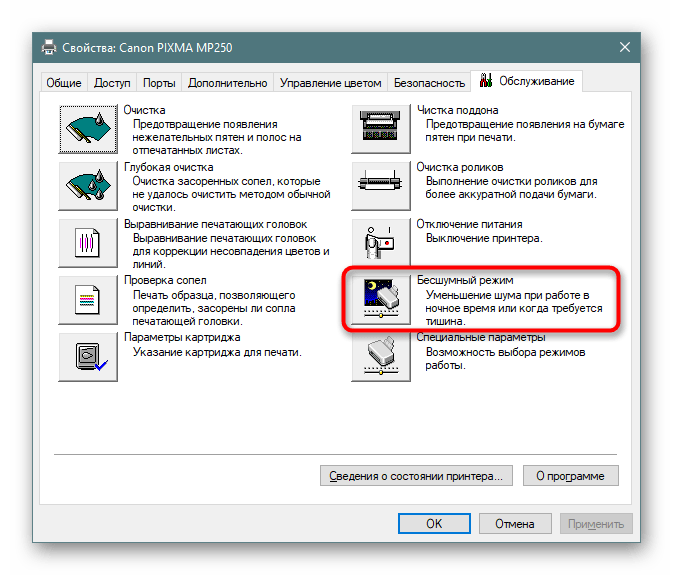673x575 pixels.
Task: Click the Параметры картриджа heading text
Action: (x=182, y=337)
